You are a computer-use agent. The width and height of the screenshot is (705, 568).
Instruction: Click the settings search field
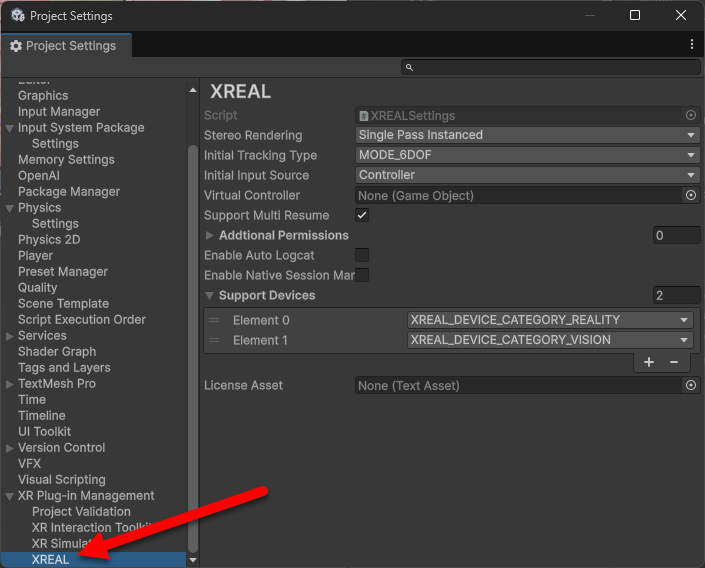tap(551, 67)
